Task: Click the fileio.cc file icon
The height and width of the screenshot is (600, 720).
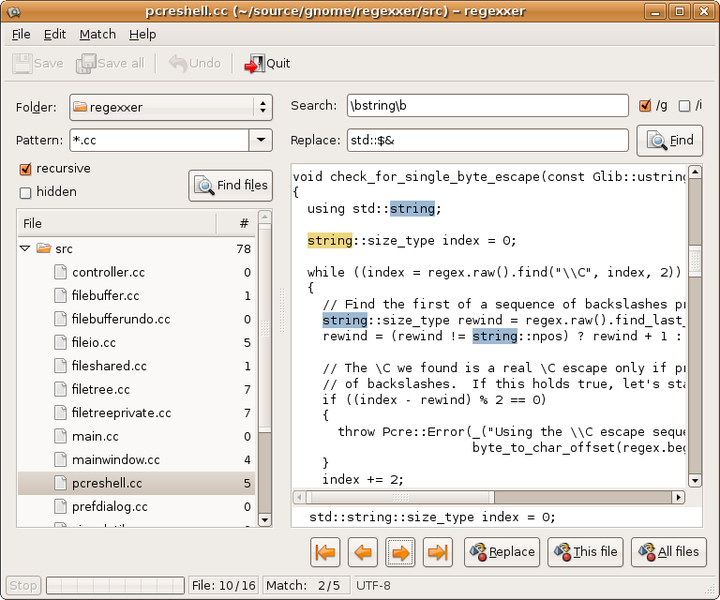Action: pyautogui.click(x=60, y=342)
